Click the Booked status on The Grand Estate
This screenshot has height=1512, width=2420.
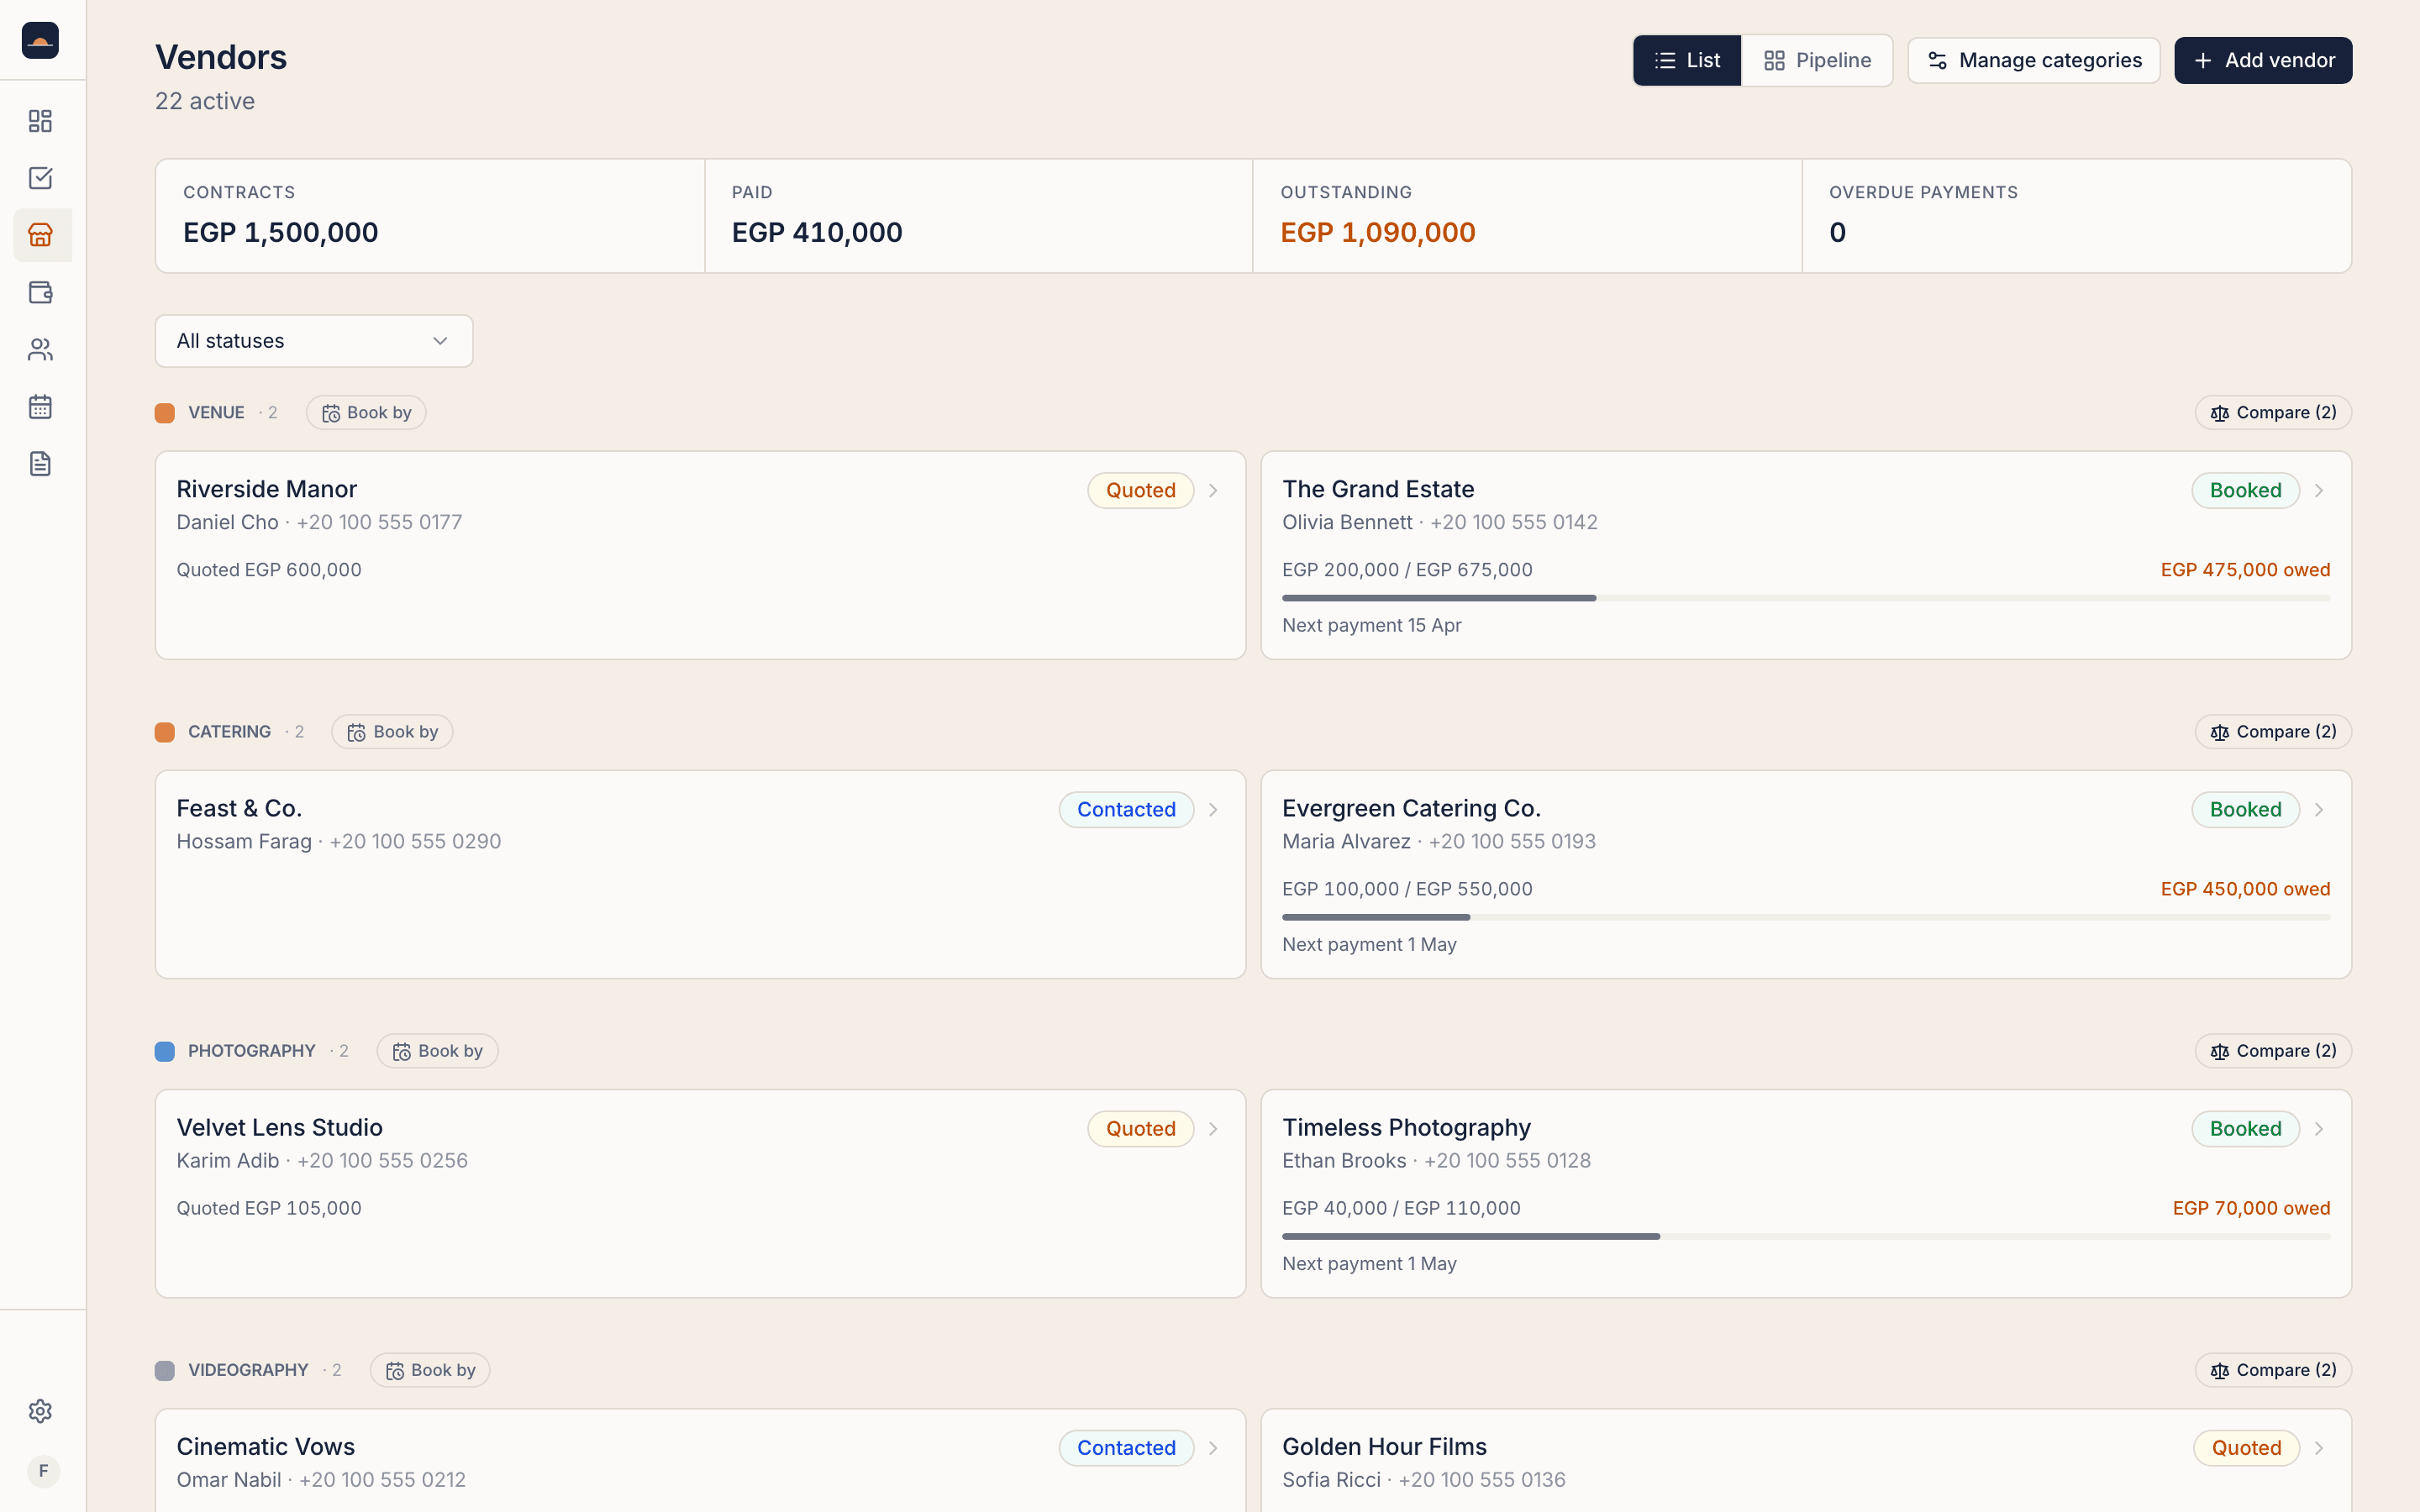tap(2246, 490)
